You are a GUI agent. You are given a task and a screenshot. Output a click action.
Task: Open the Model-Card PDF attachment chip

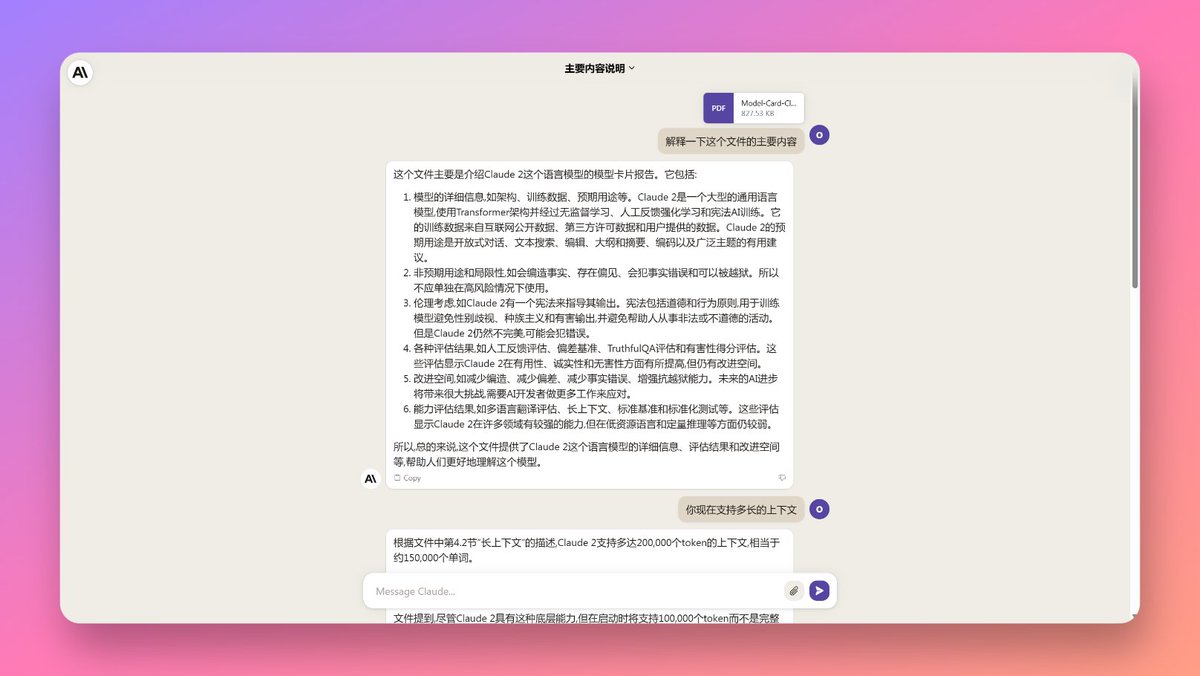click(753, 108)
